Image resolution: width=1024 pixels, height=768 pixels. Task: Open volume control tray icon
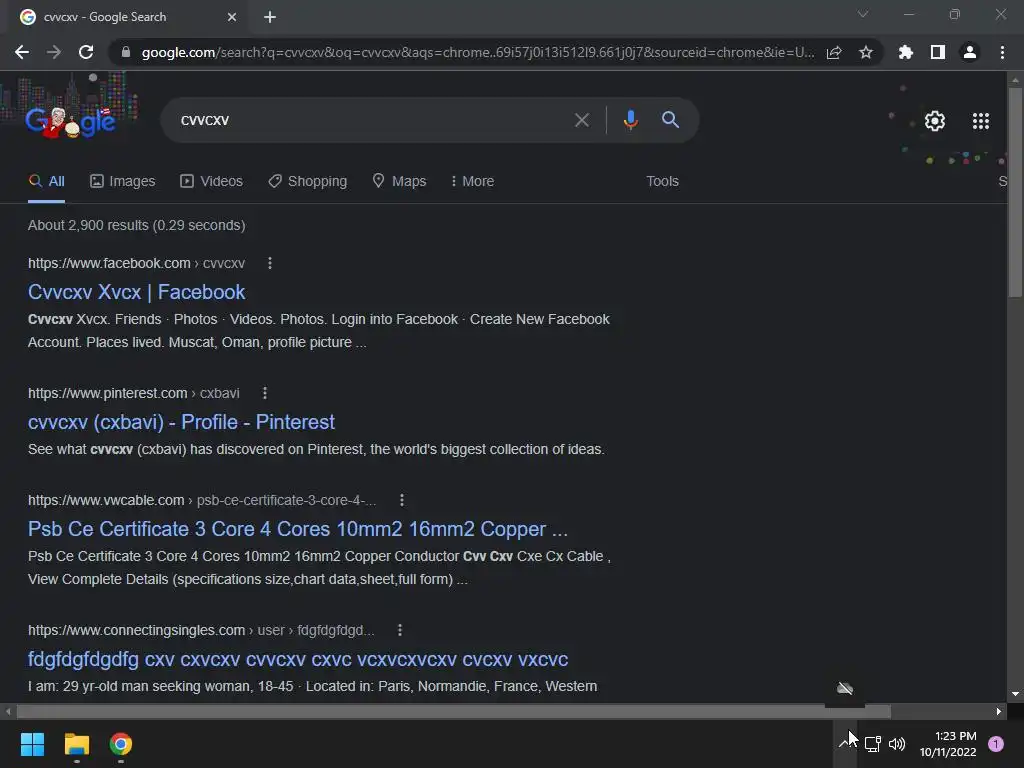pyautogui.click(x=897, y=743)
